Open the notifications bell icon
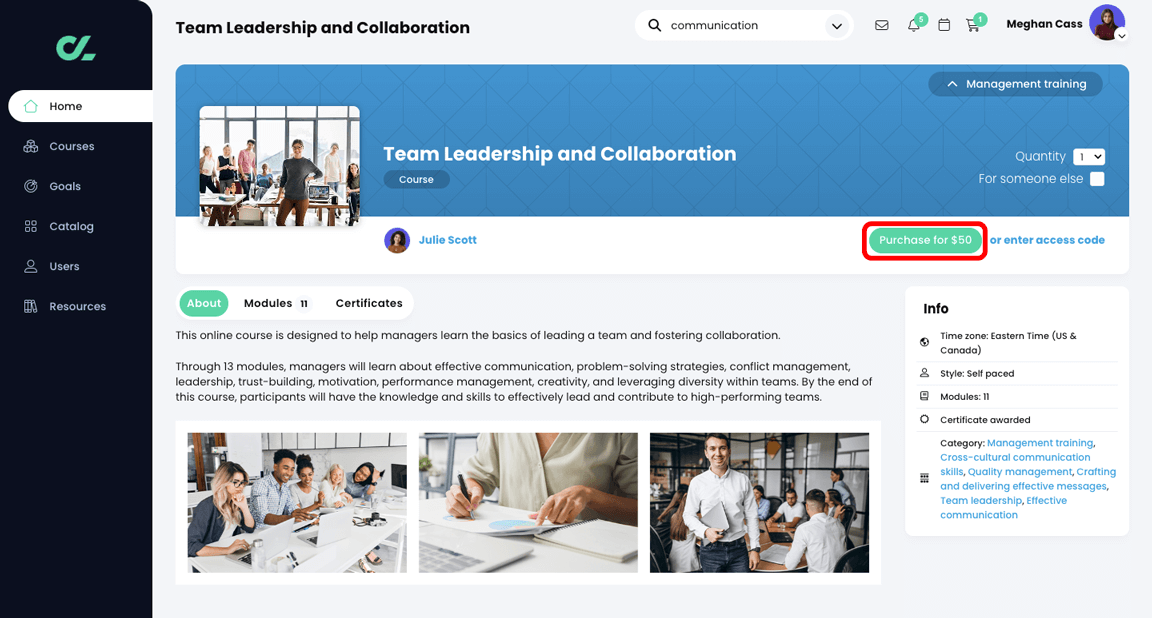Viewport: 1152px width, 618px height. 913,25
